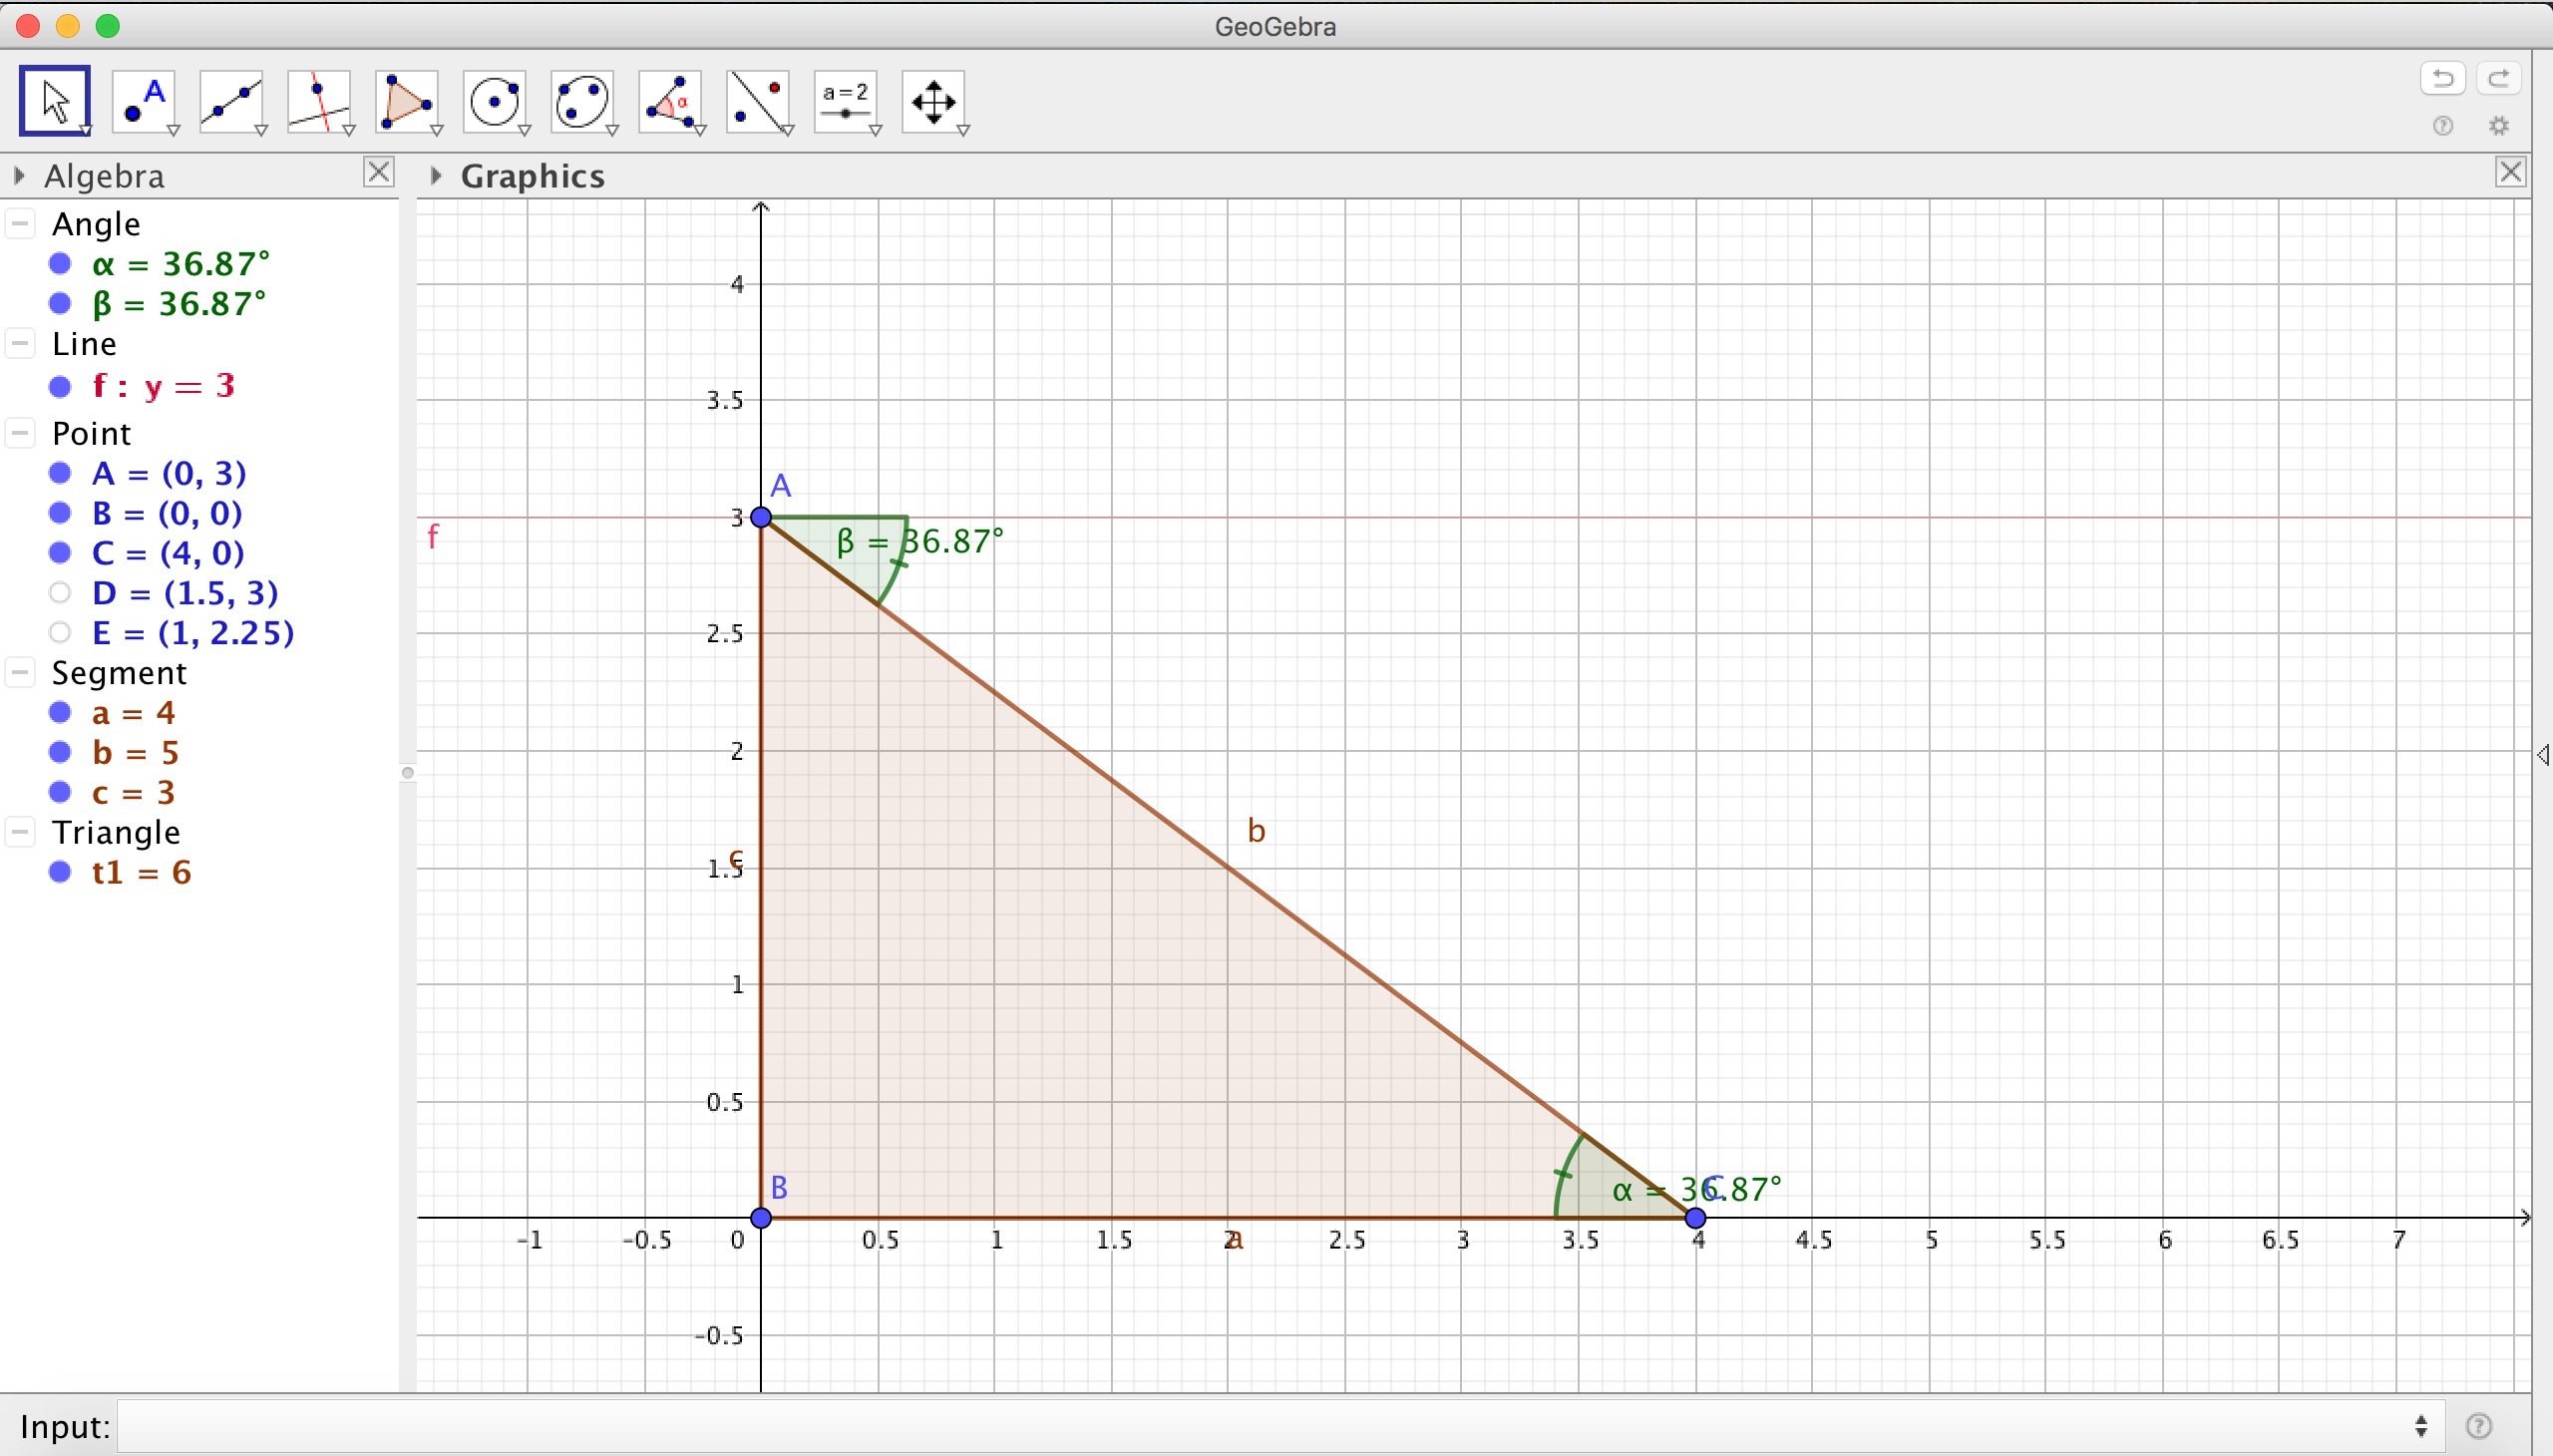Close the Algebra view panel
The height and width of the screenshot is (1456, 2553).
(378, 173)
